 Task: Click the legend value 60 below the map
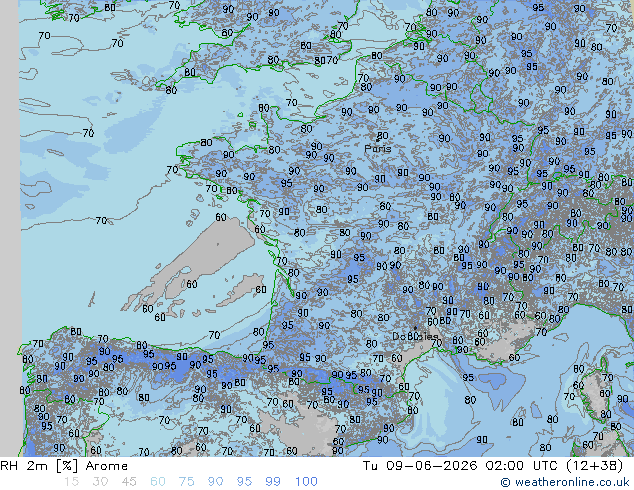pyautogui.click(x=158, y=482)
